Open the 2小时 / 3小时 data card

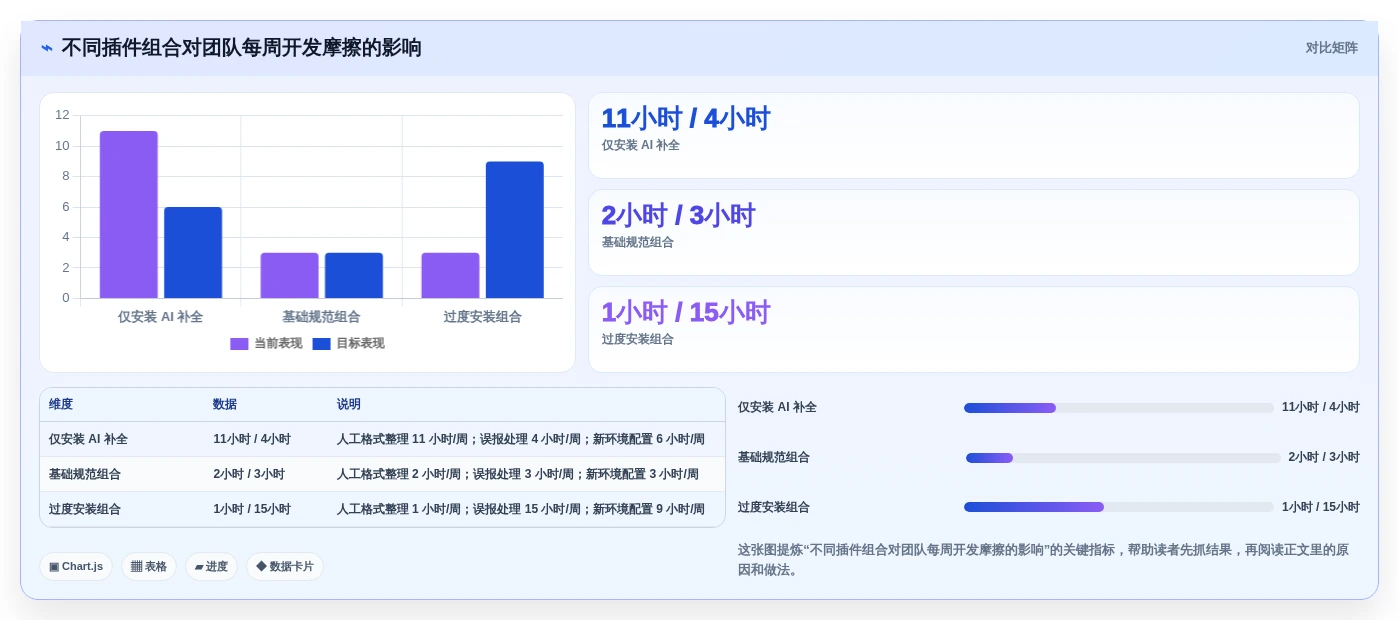click(x=974, y=233)
